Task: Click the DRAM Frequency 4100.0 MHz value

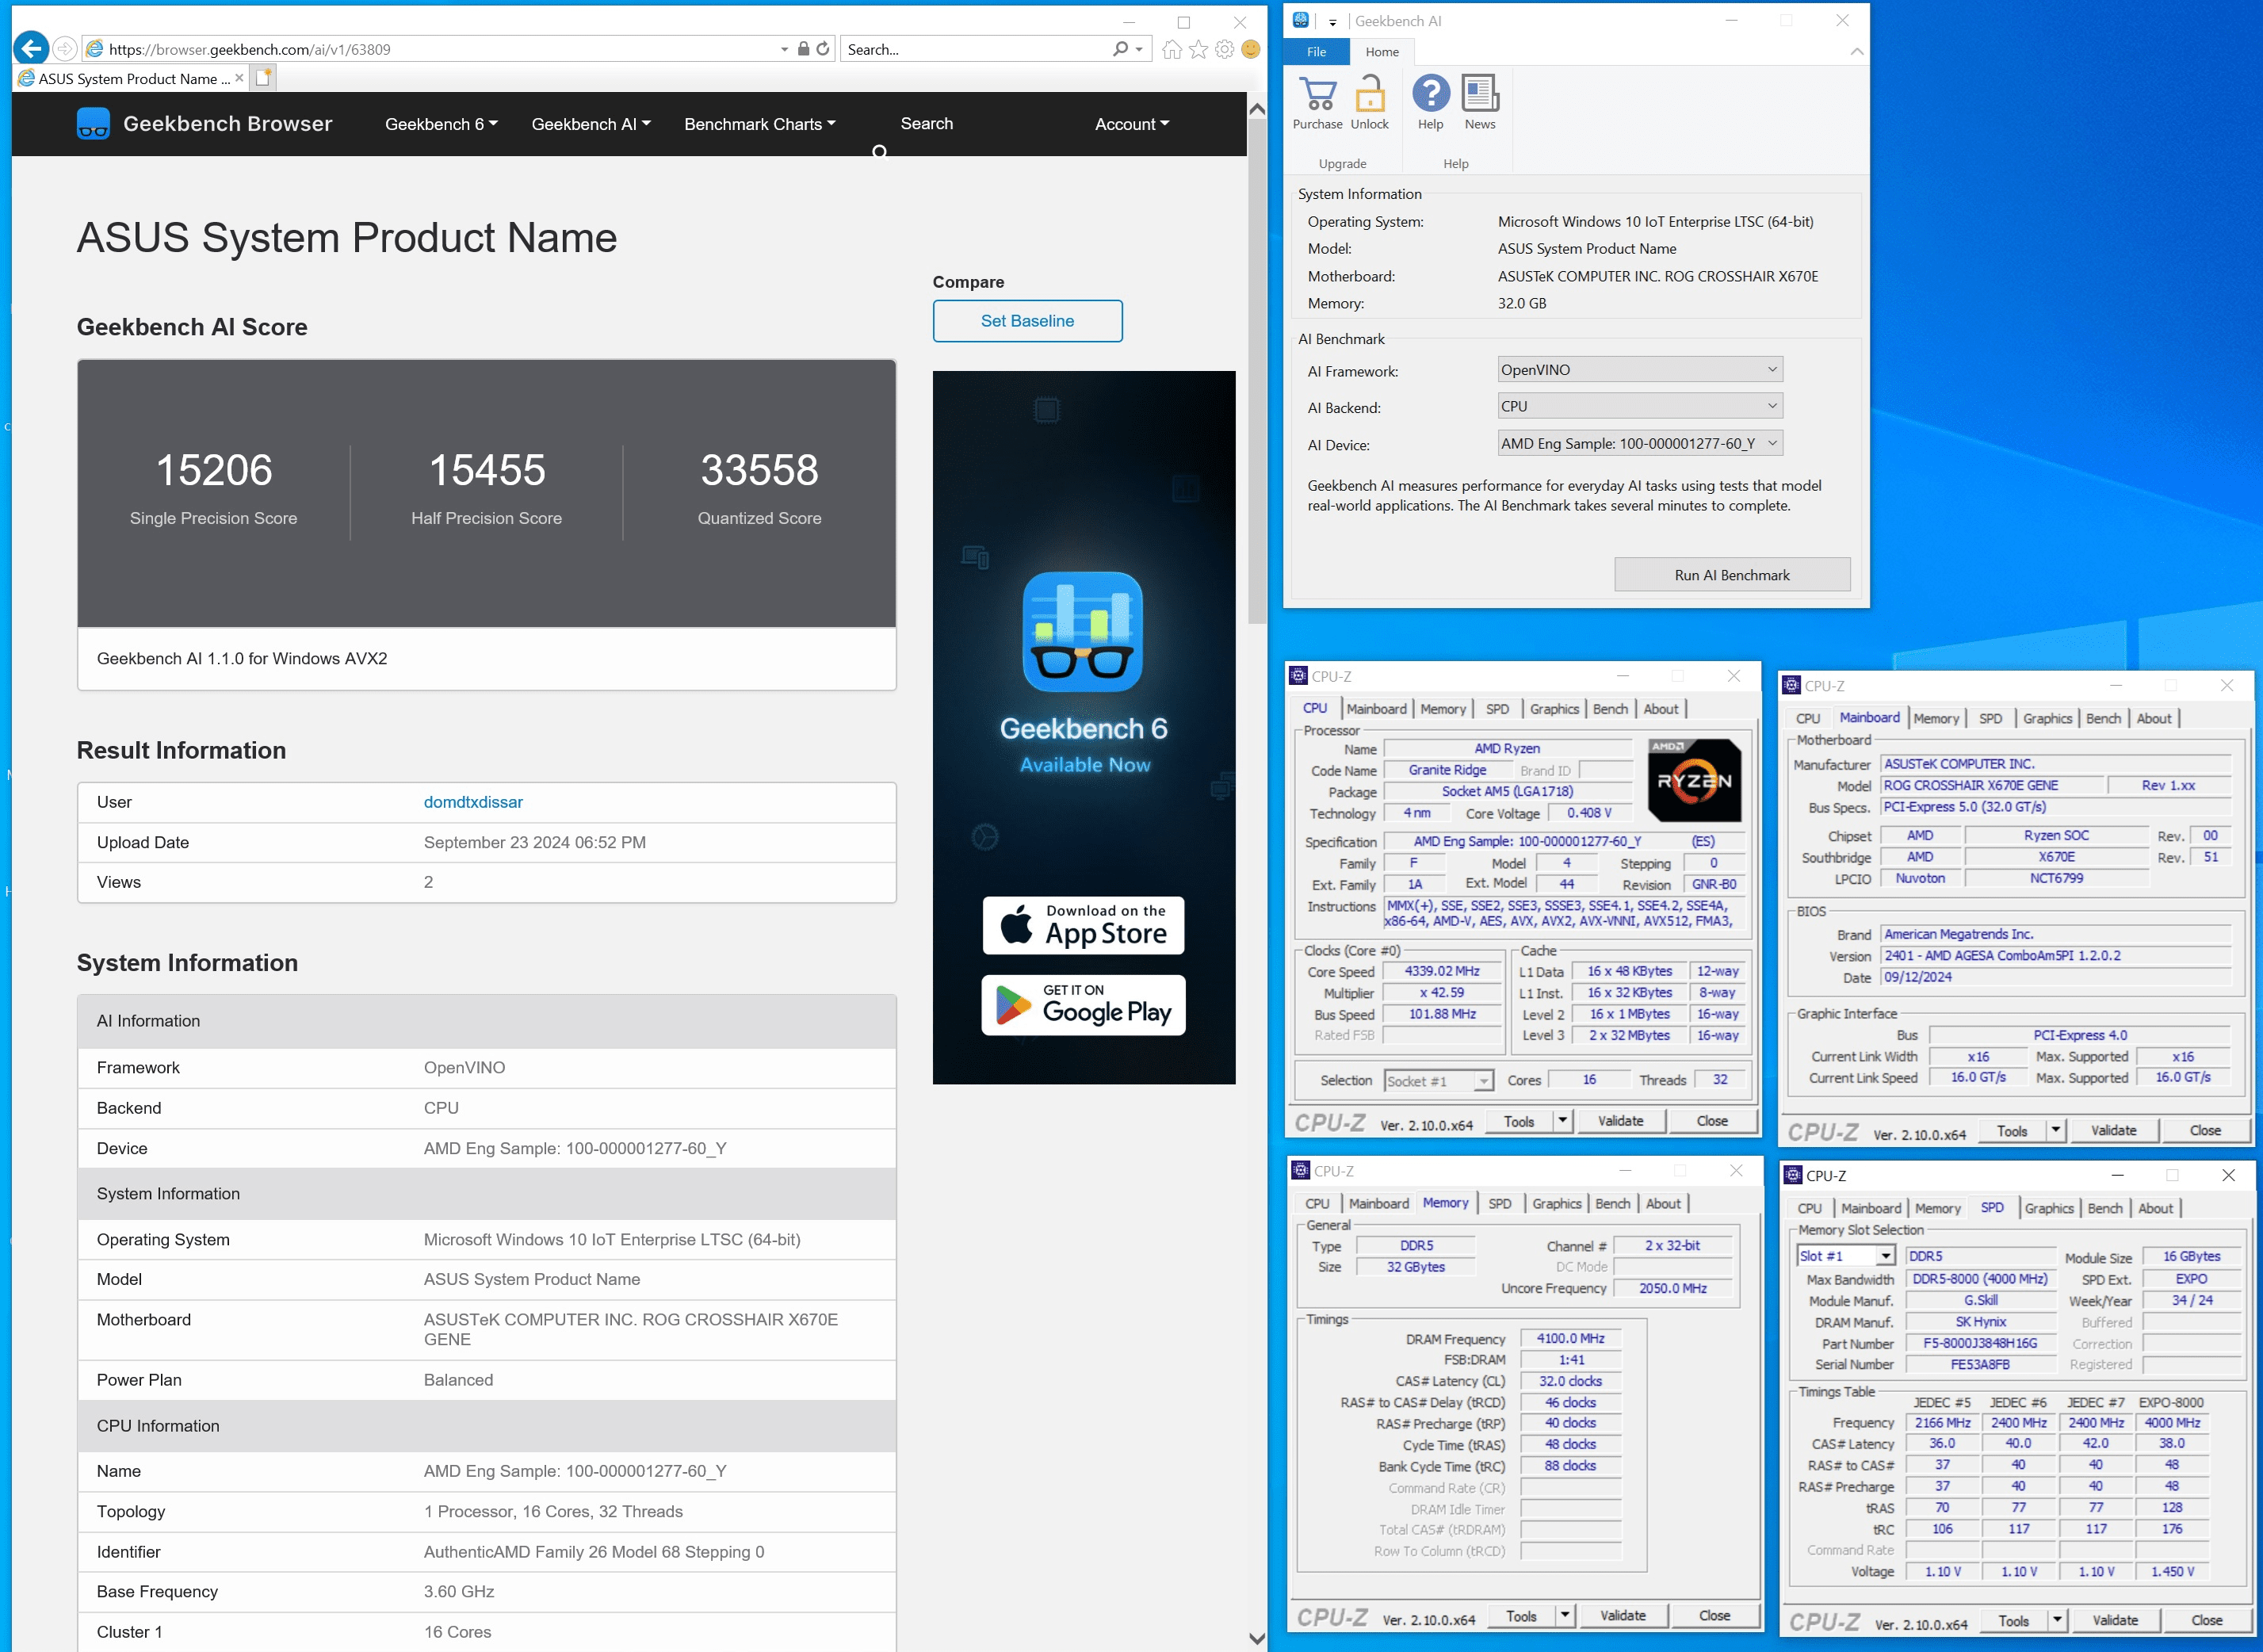Action: tap(1570, 1339)
